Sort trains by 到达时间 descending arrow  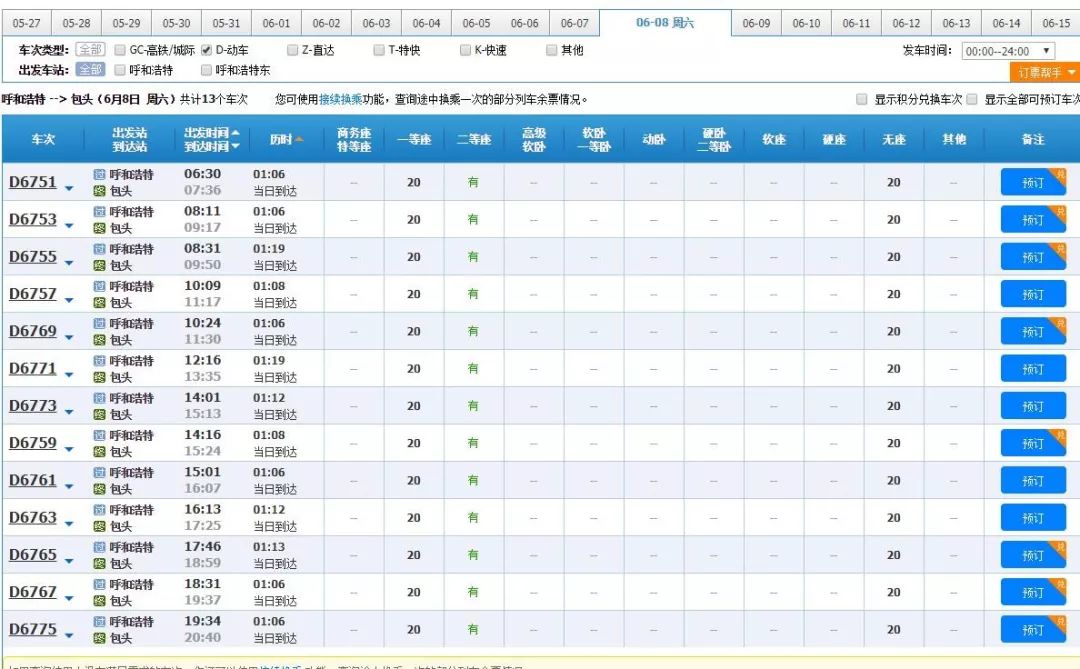pos(235,147)
